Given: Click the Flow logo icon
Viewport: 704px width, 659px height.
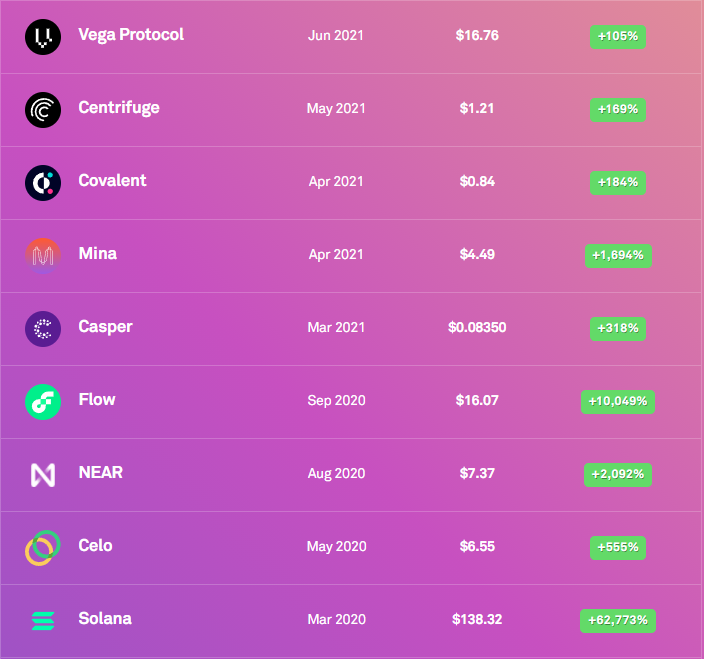Looking at the screenshot, I should tap(43, 402).
